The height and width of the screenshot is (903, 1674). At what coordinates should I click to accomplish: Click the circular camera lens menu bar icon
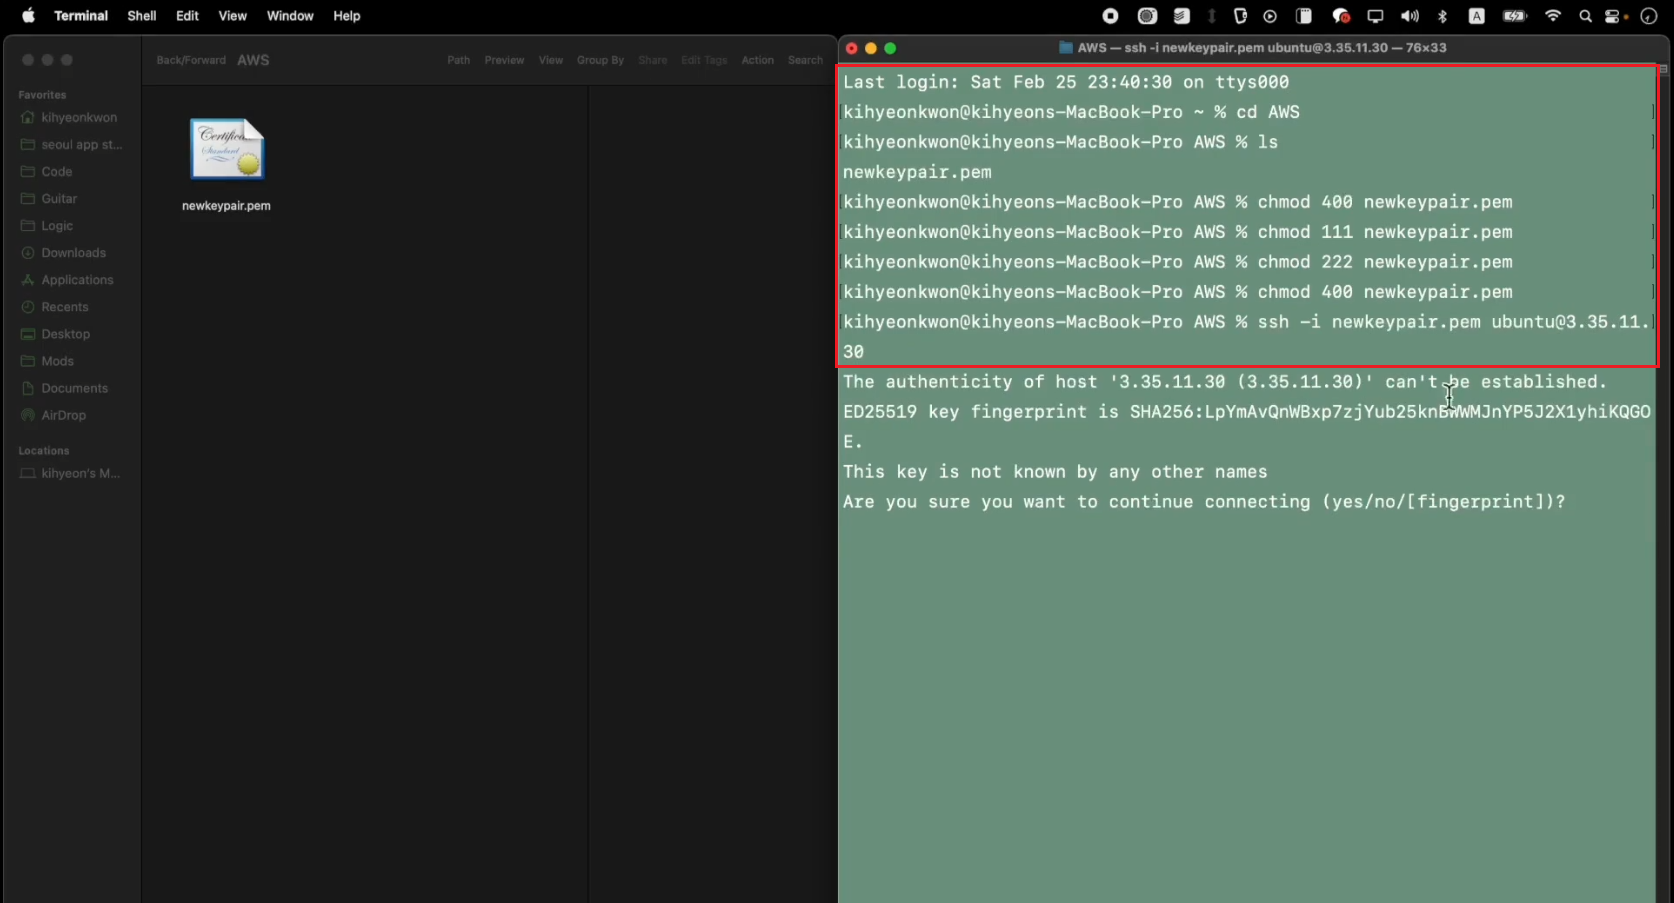point(1147,16)
